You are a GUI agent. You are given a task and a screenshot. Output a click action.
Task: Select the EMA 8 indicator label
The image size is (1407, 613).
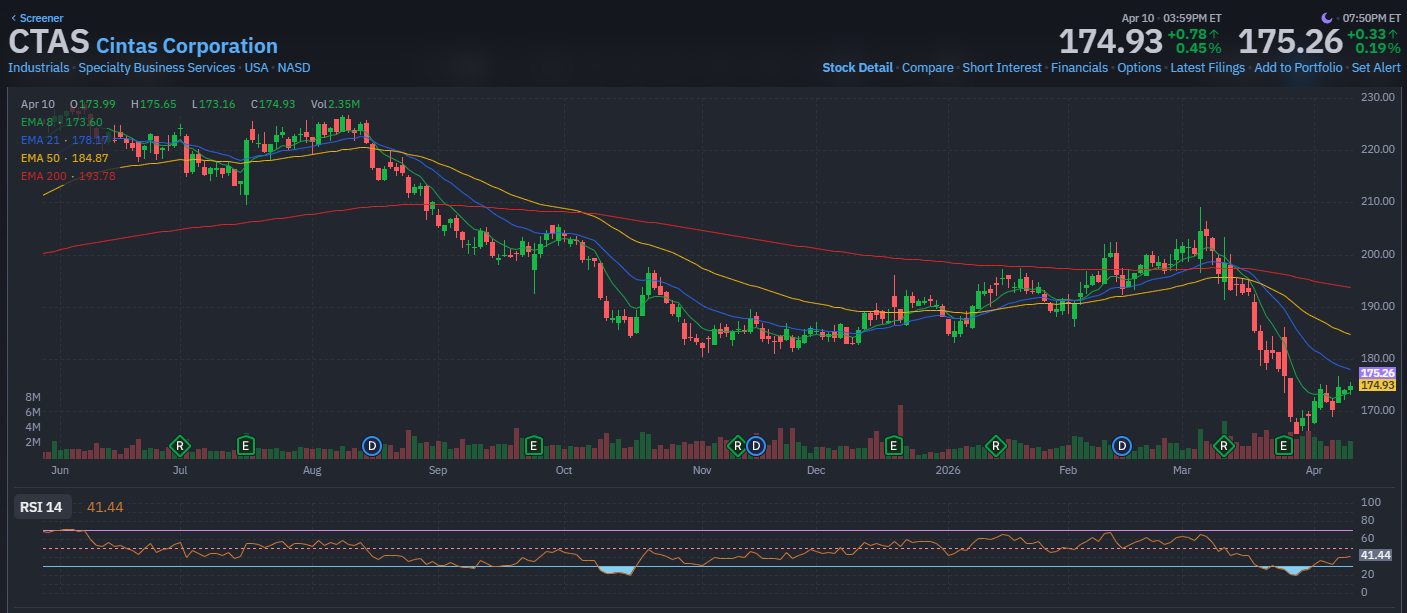pyautogui.click(x=61, y=122)
